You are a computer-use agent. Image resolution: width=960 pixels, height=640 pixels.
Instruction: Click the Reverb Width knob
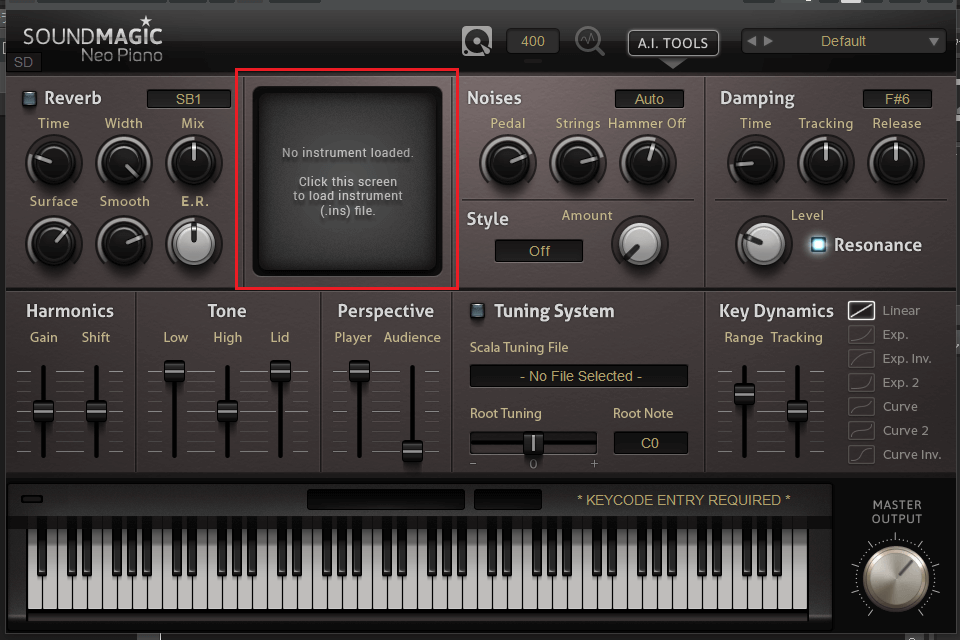[x=124, y=162]
